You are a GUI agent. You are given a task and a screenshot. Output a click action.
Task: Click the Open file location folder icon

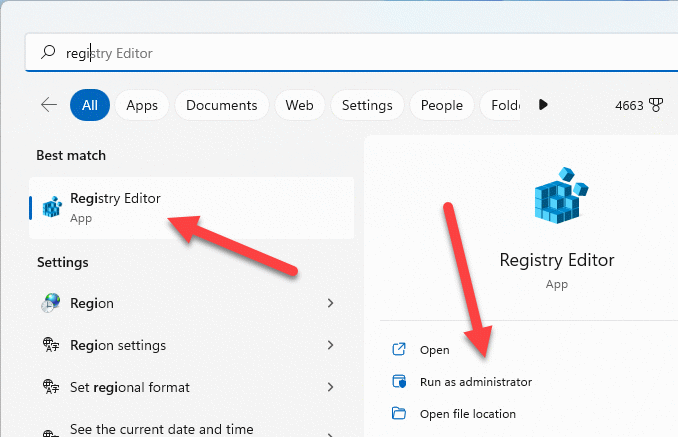tap(399, 413)
